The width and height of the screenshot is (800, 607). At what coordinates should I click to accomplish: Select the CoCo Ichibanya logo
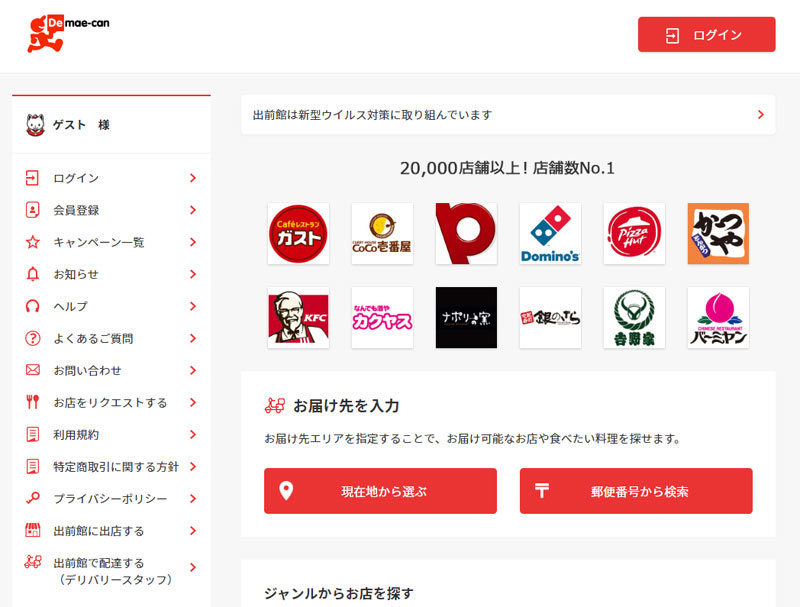click(x=382, y=234)
